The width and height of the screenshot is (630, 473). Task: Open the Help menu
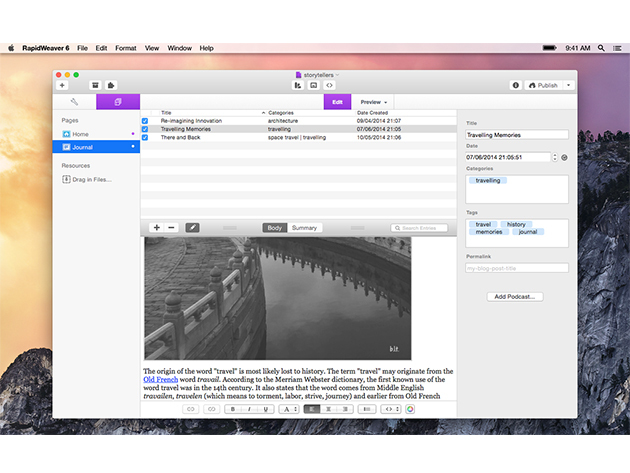click(207, 48)
